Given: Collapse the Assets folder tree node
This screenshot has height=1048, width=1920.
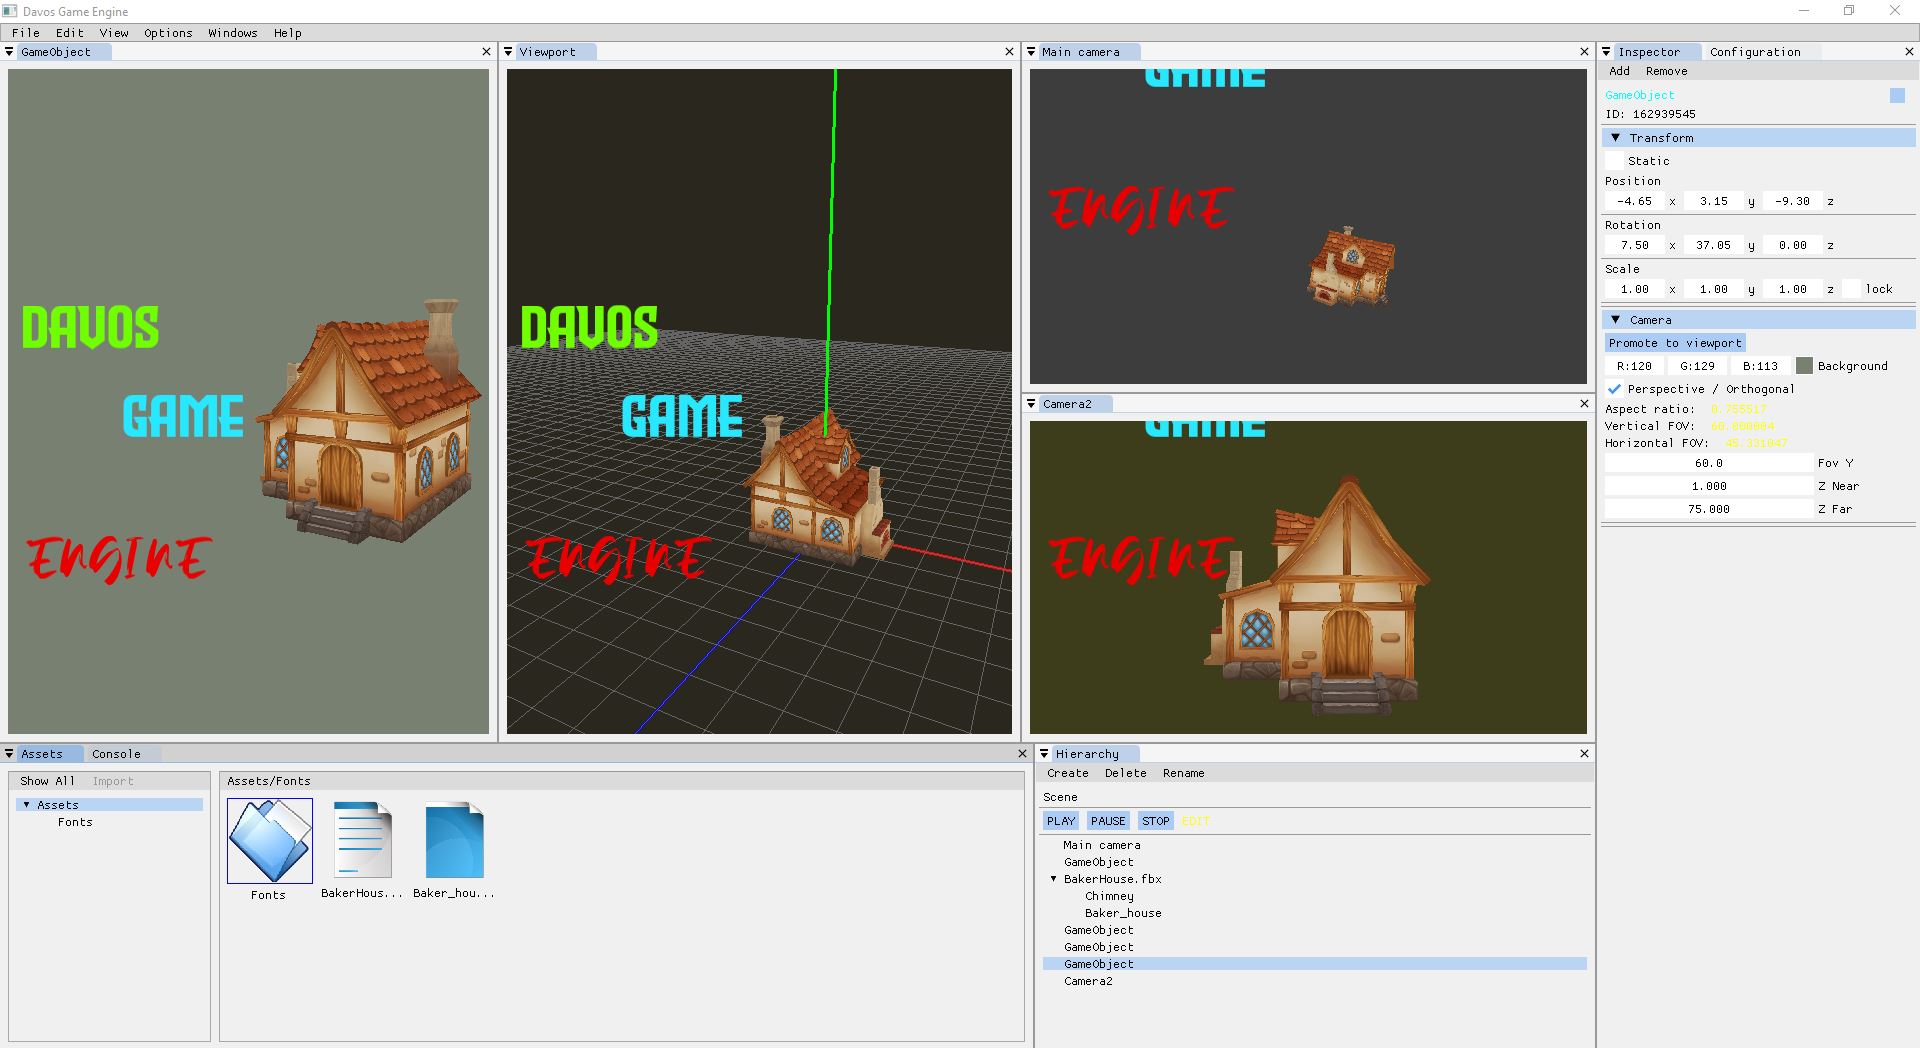Looking at the screenshot, I should coord(26,805).
